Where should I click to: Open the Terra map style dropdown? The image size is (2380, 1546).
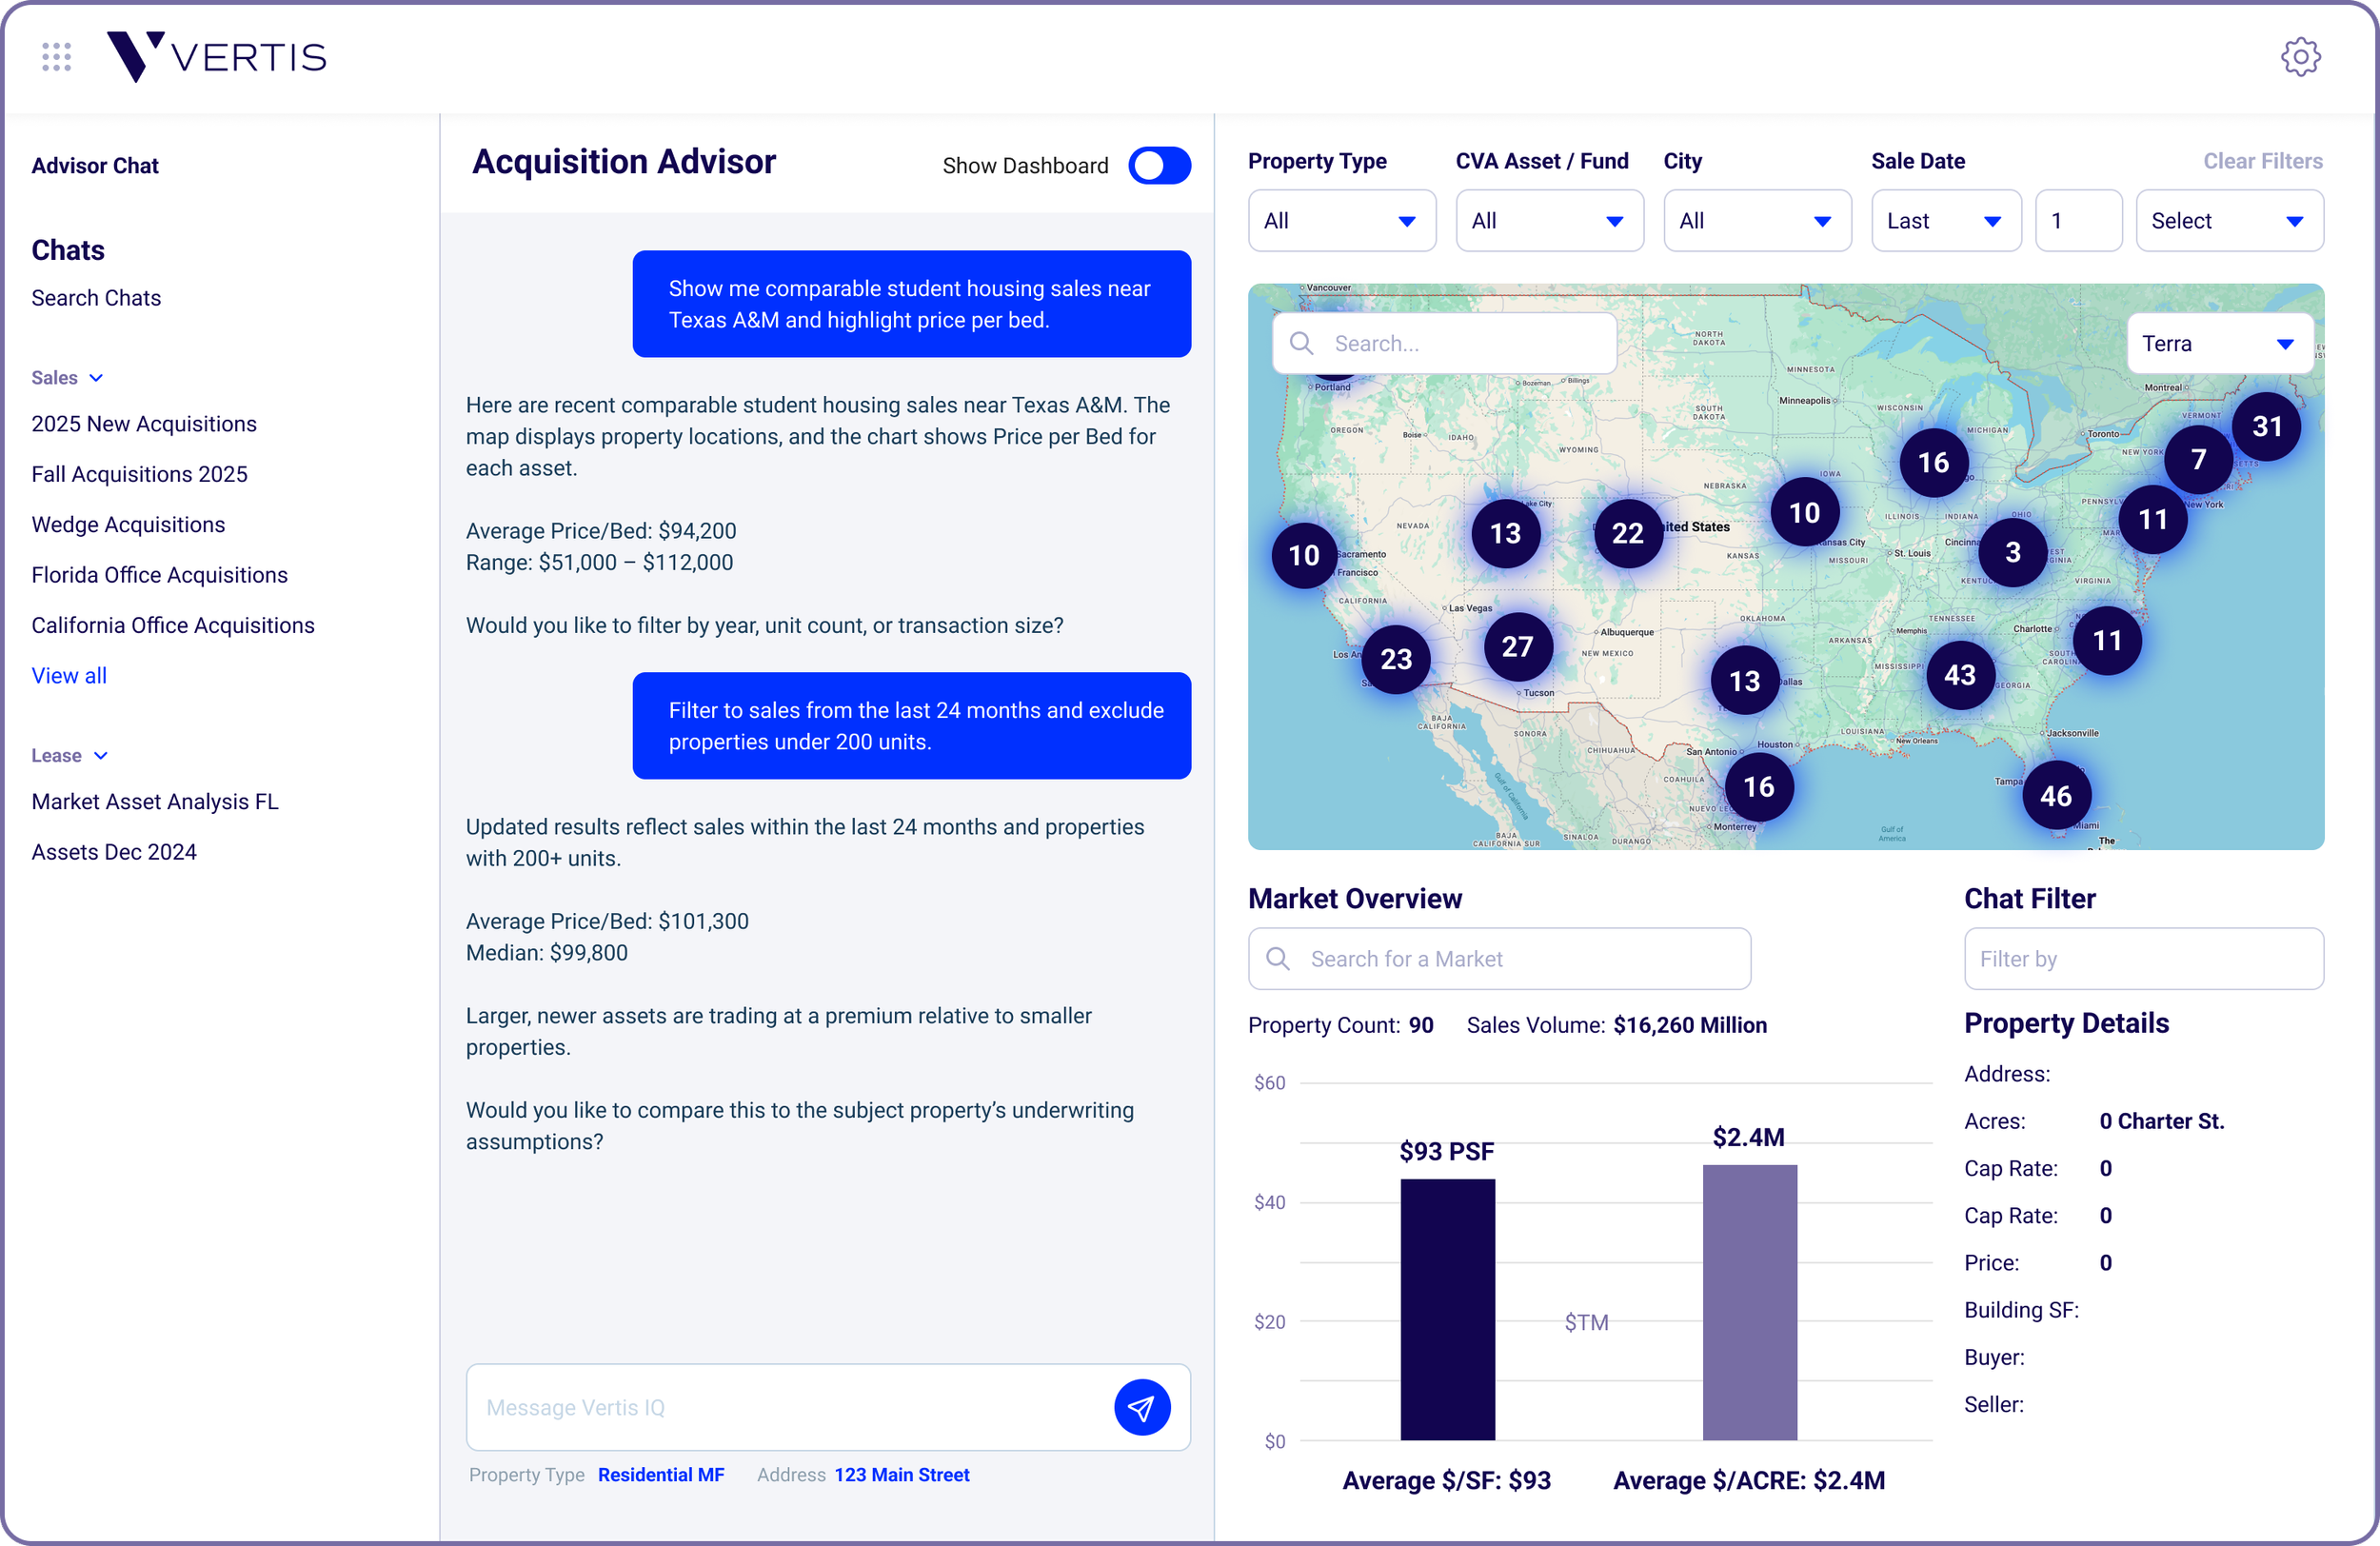[2218, 344]
